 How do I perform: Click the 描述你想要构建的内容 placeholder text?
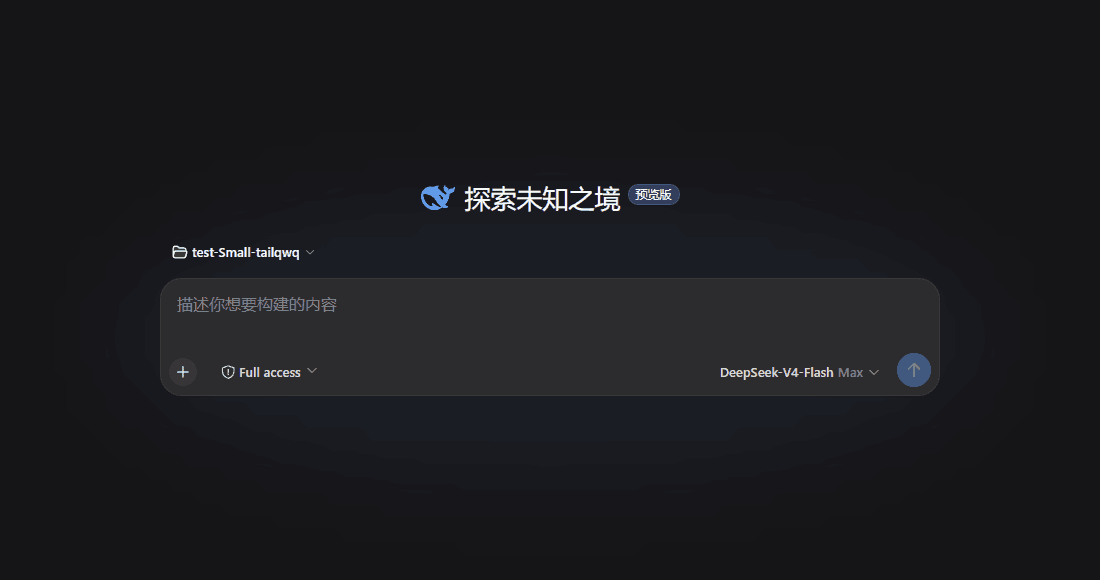point(257,304)
